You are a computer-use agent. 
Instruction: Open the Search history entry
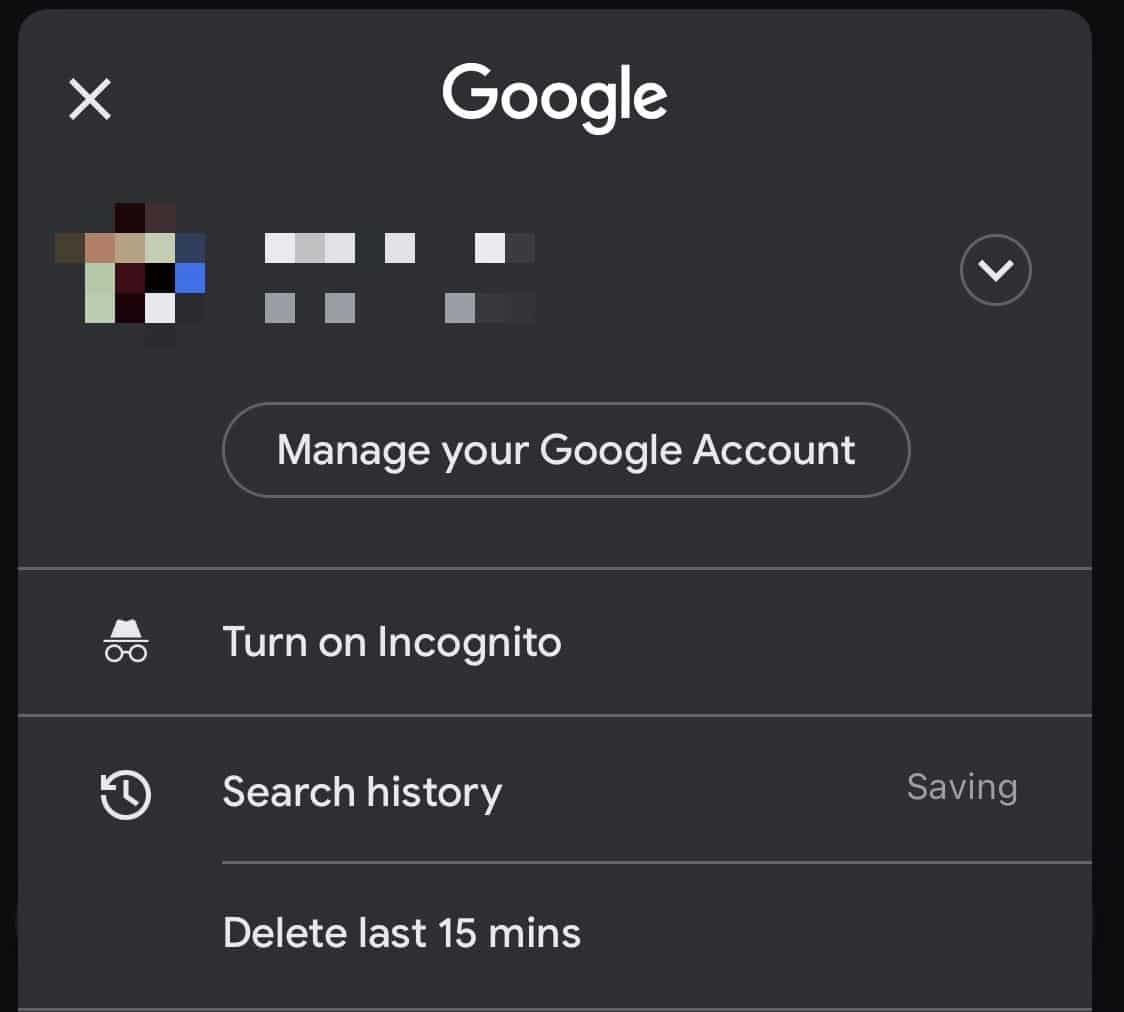pos(362,793)
